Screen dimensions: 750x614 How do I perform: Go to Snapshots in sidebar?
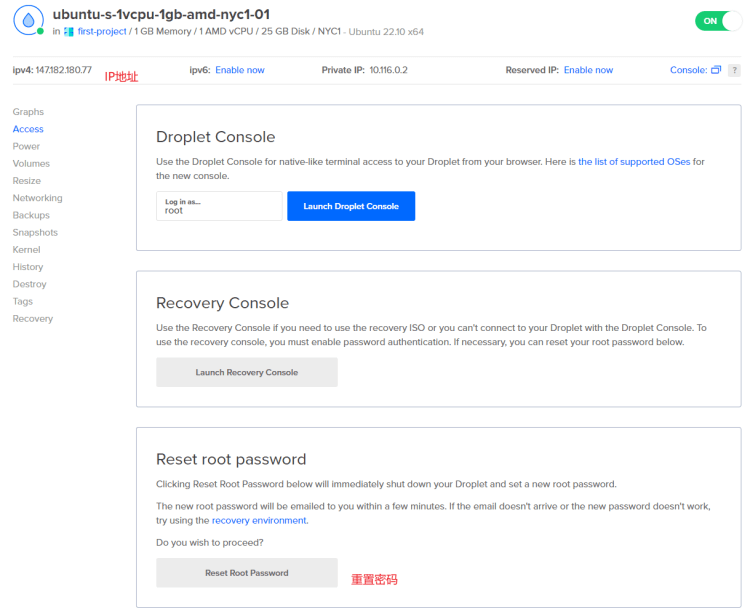coord(35,232)
